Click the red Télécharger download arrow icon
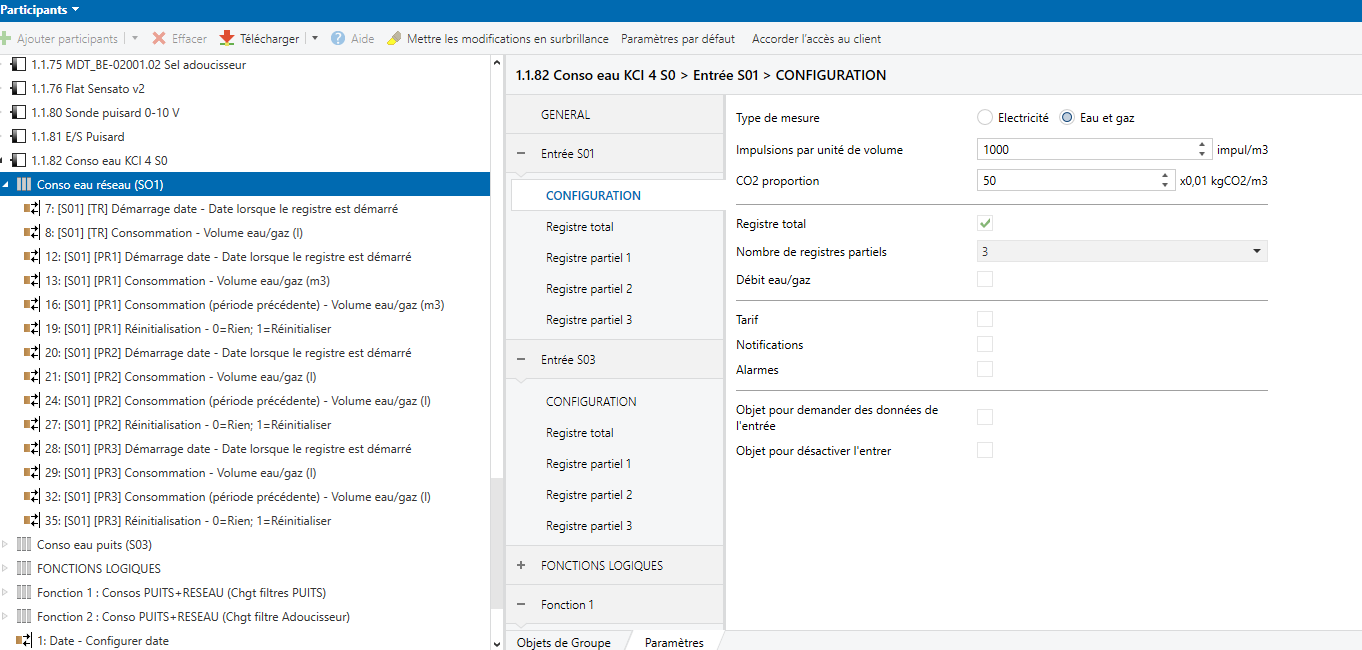 pyautogui.click(x=227, y=38)
